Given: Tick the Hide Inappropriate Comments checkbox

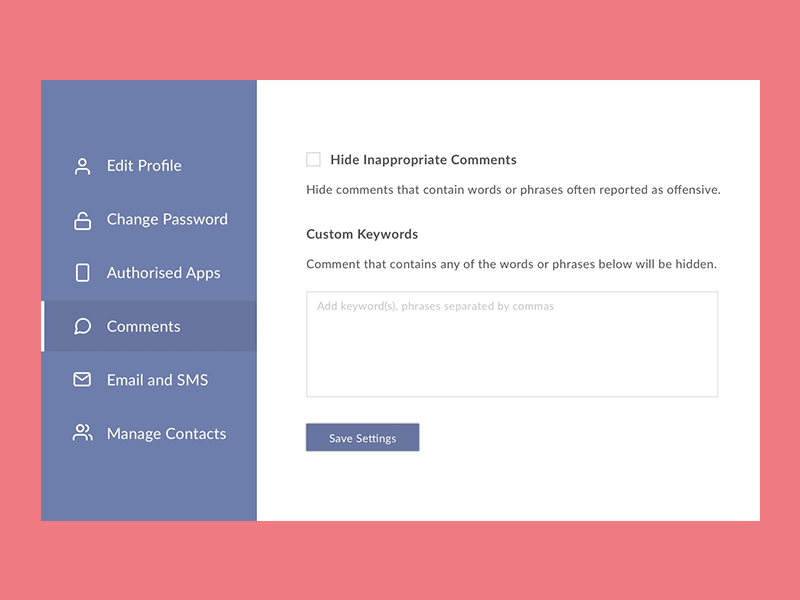Looking at the screenshot, I should pos(314,159).
